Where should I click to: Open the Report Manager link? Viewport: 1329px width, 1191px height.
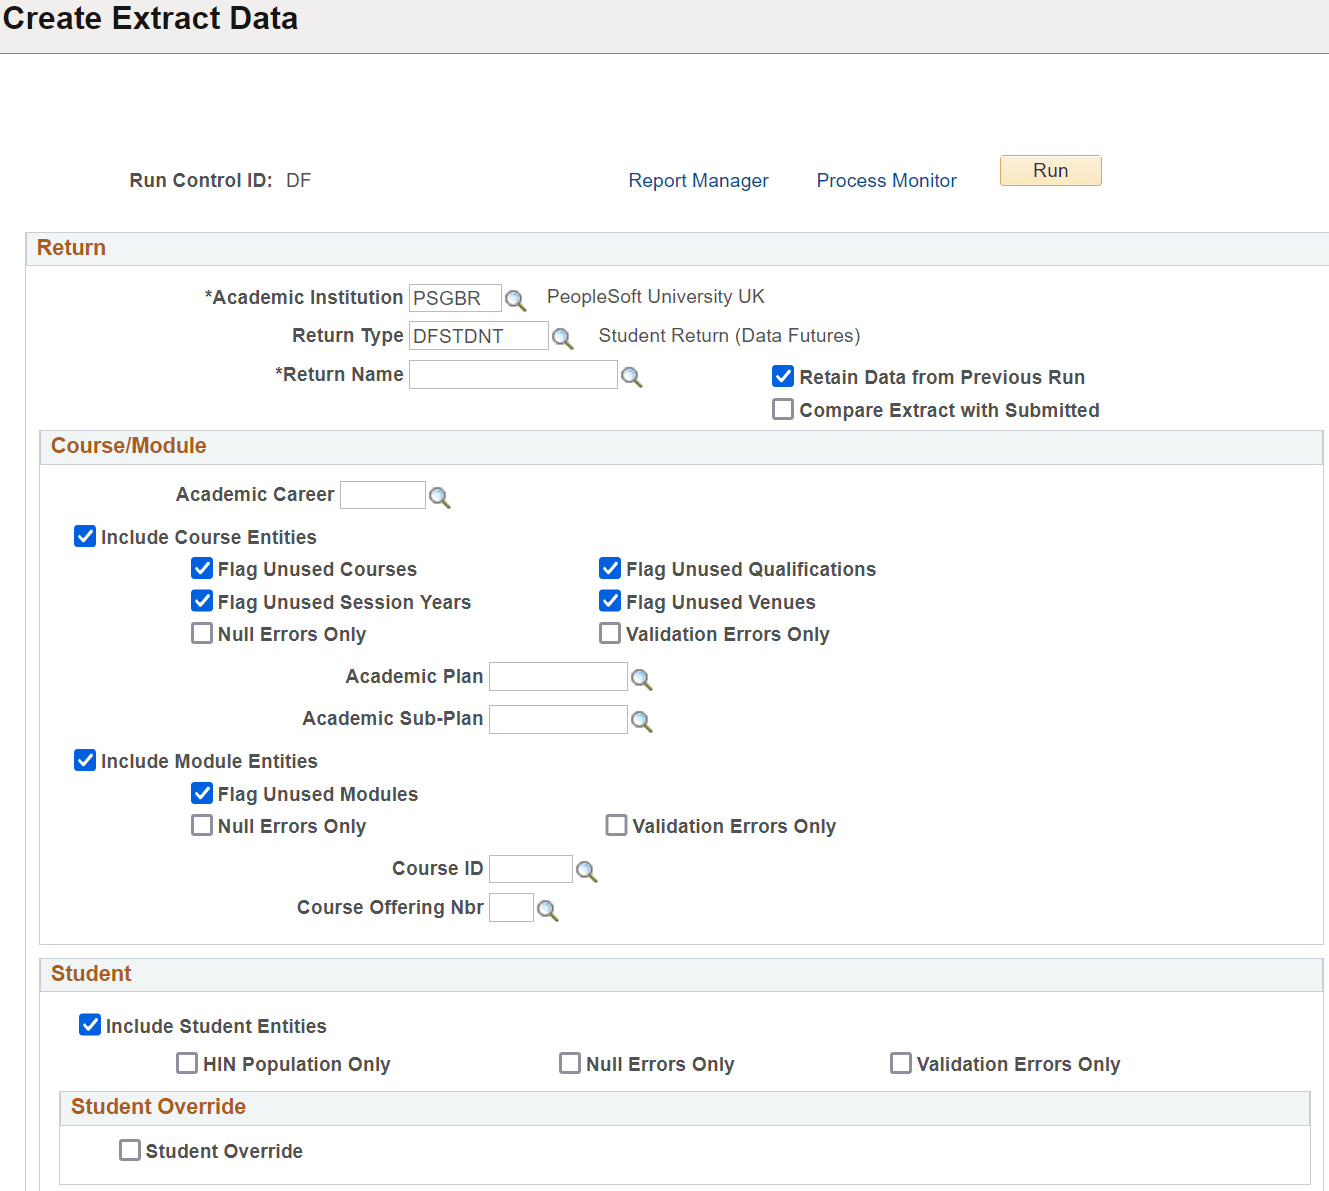click(x=698, y=180)
